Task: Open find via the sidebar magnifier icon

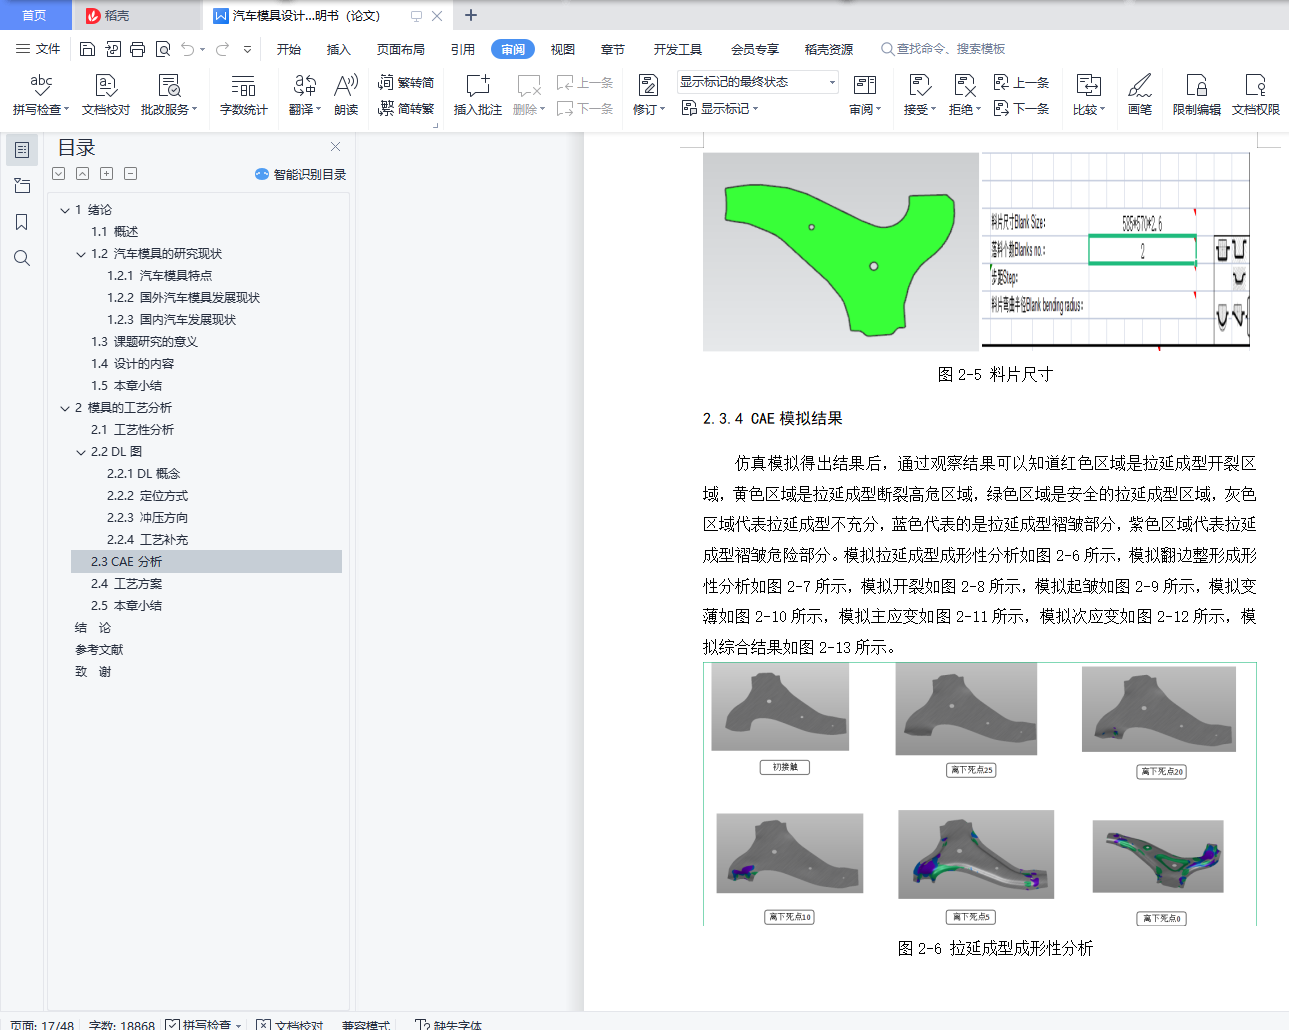Action: [22, 258]
